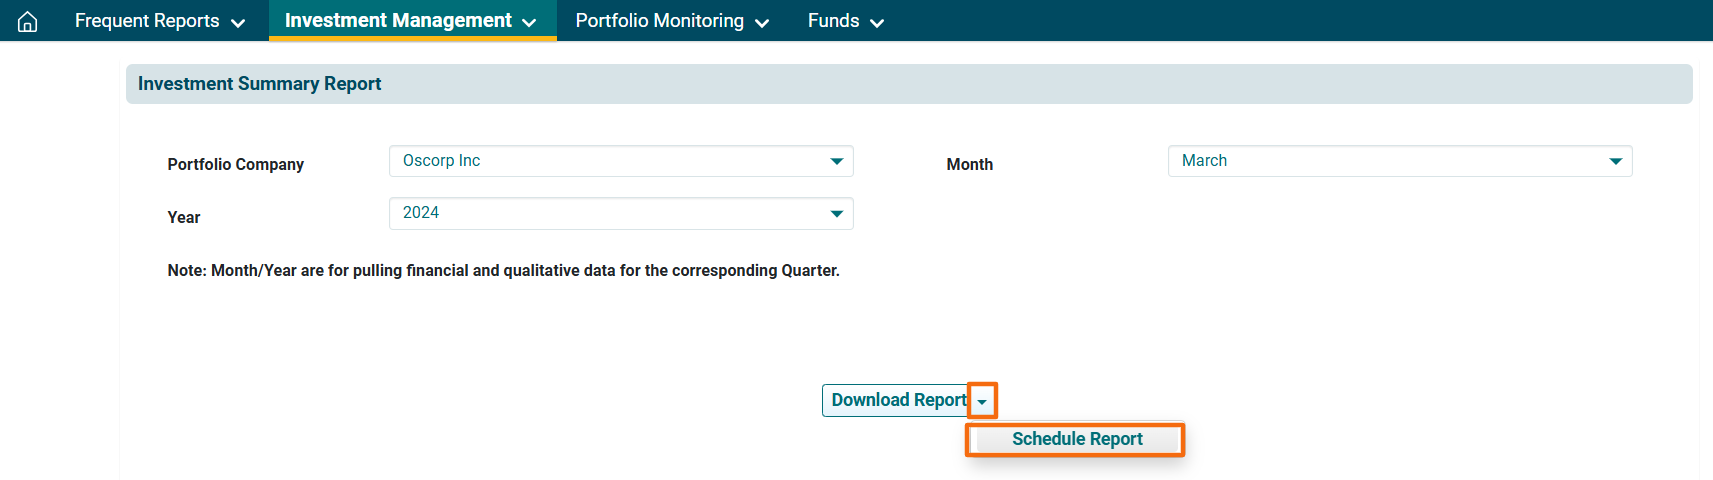
Task: Click the Portfolio Company field label
Action: [236, 164]
